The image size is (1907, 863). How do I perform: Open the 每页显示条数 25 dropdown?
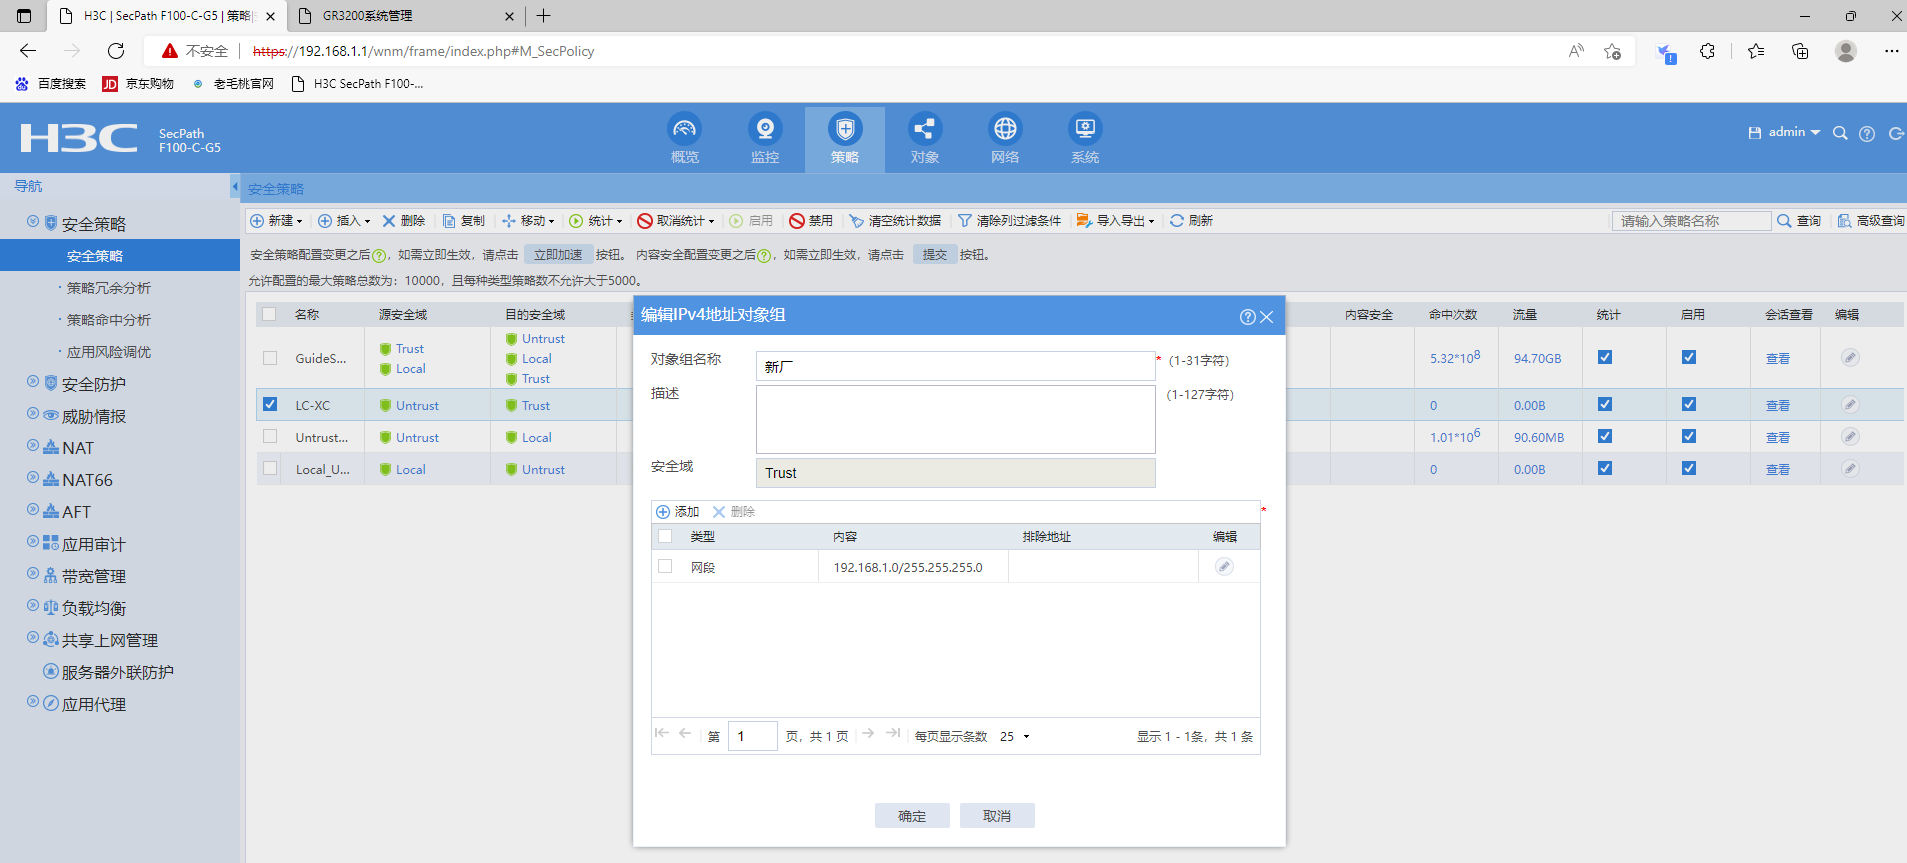pyautogui.click(x=1015, y=737)
